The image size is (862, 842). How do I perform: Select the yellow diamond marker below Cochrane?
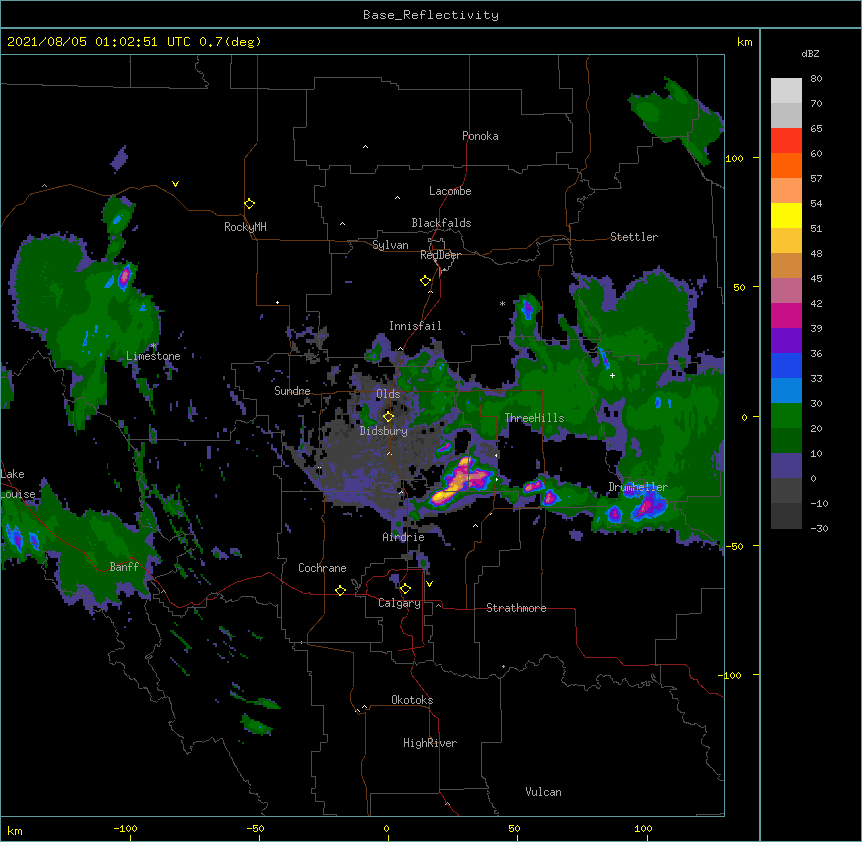click(340, 590)
